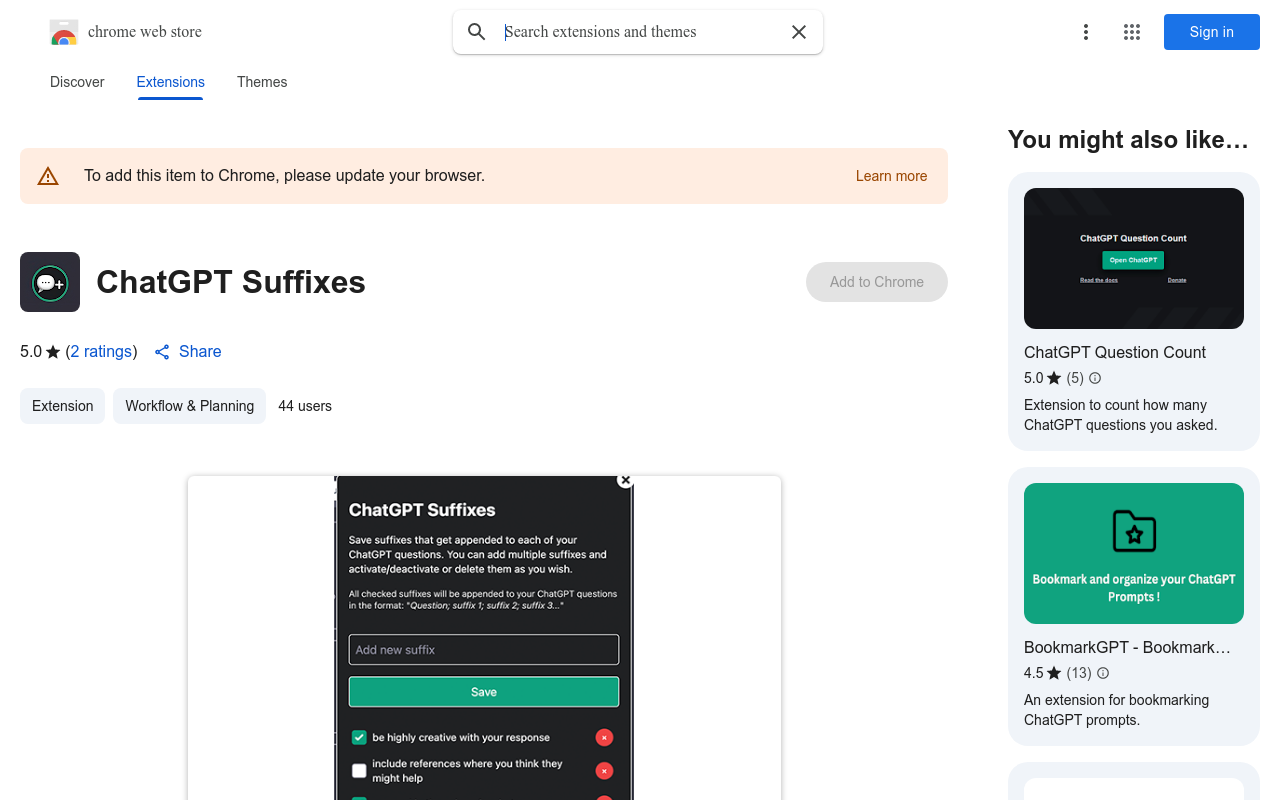Click the Extension category chip
Screen dimensions: 1280x800
point(62,406)
